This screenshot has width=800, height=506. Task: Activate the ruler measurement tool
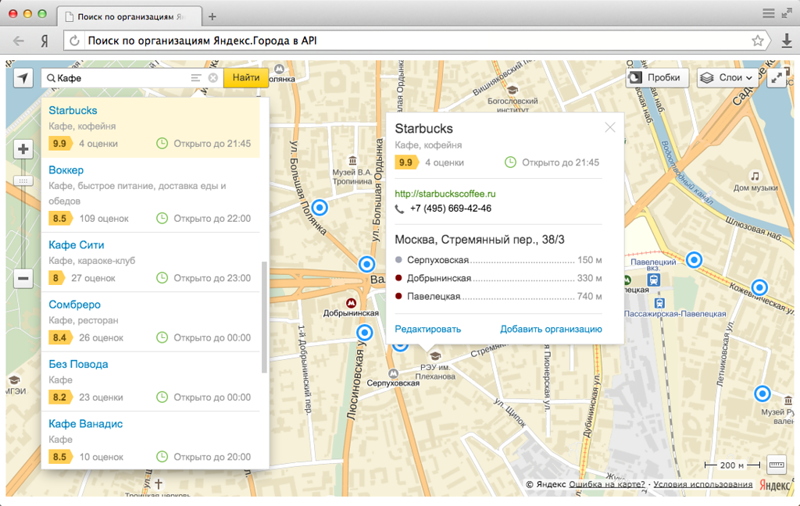point(777,465)
